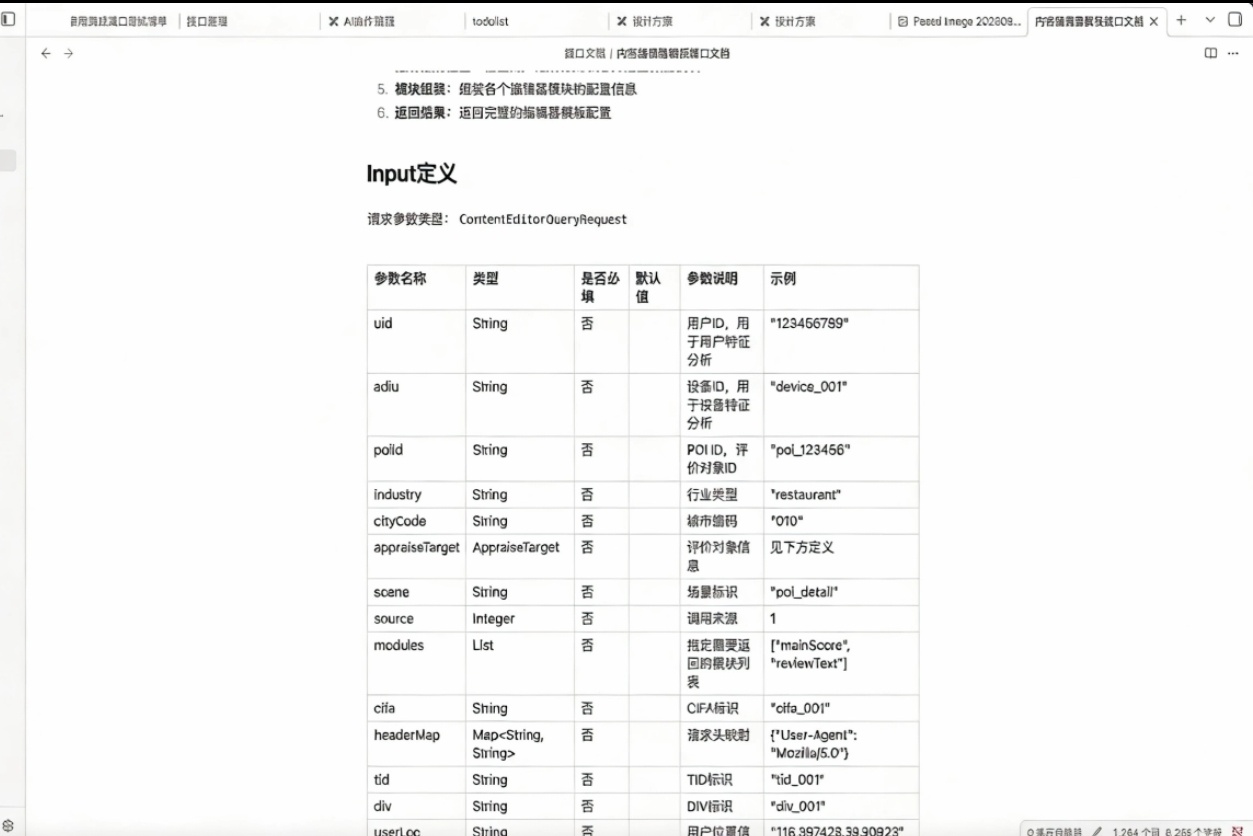Switch to reading view book icon
The height and width of the screenshot is (836, 1253).
pyautogui.click(x=1211, y=53)
